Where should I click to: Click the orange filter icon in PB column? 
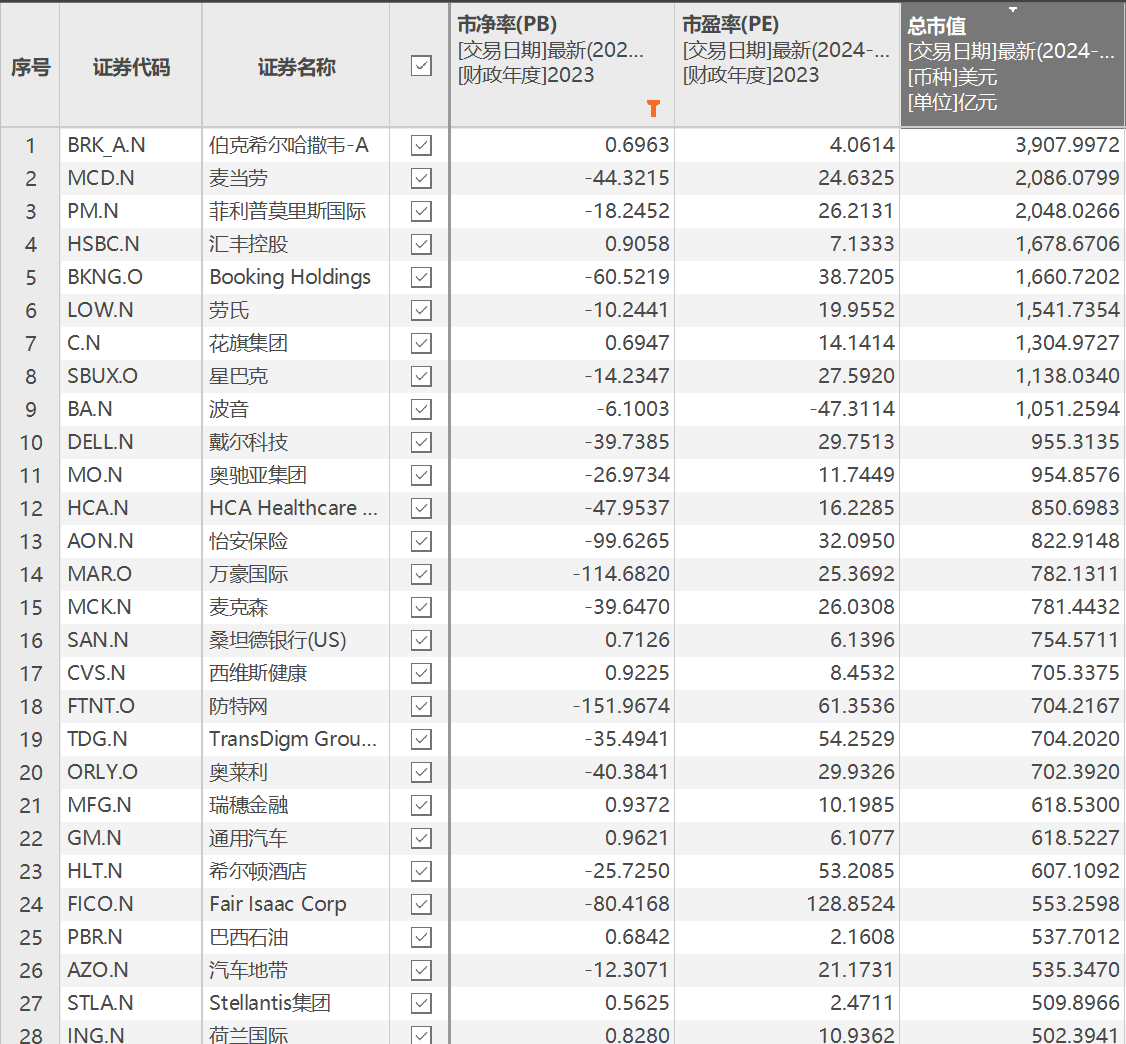pyautogui.click(x=653, y=108)
